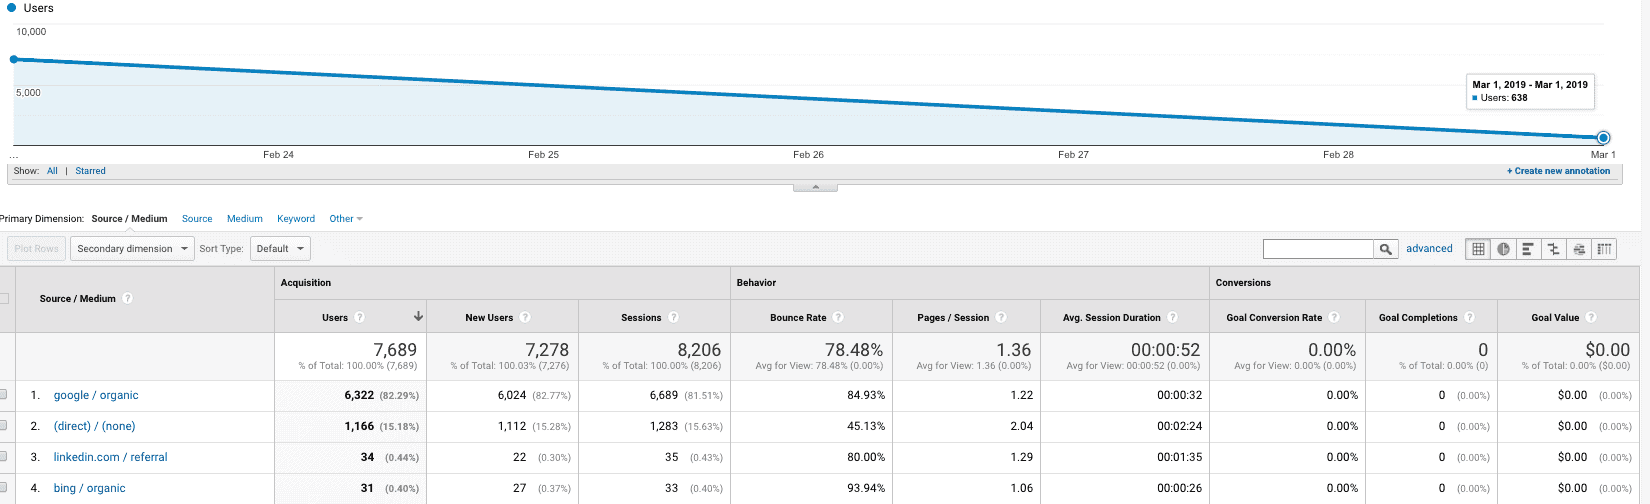
Task: Tick the checkbox for (direct) / (none) row
Action: tap(3, 426)
